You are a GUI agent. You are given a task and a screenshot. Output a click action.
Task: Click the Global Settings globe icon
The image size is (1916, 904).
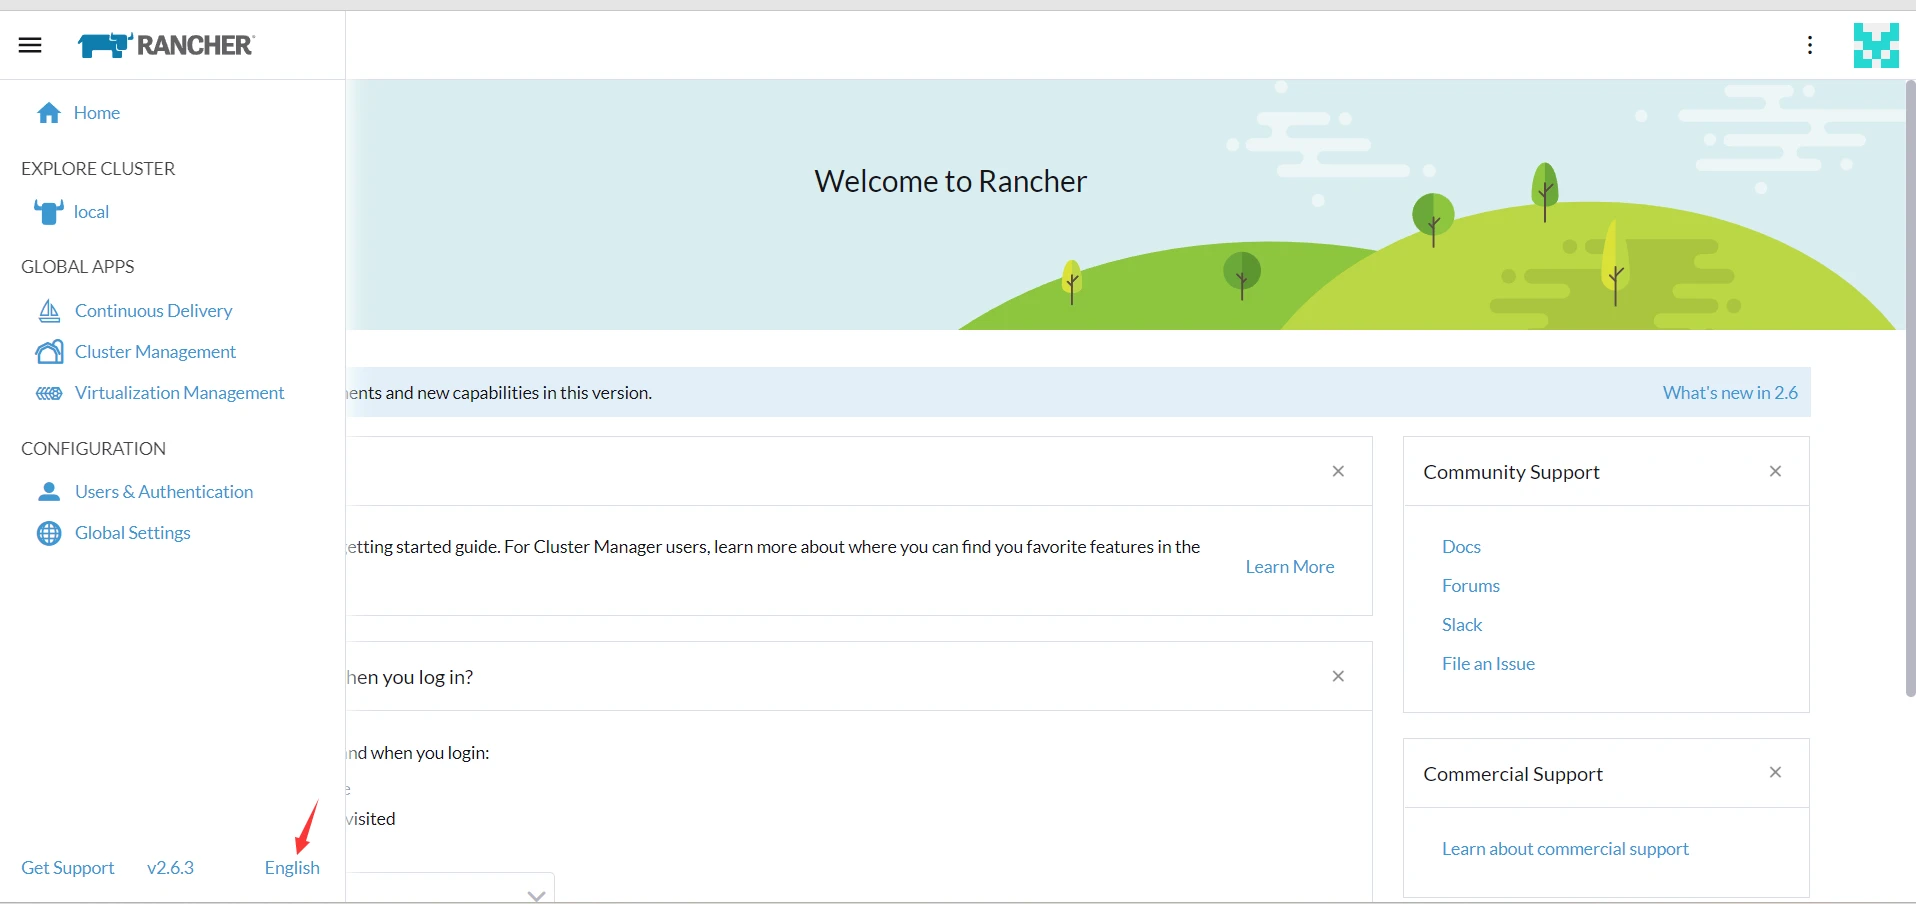49,533
